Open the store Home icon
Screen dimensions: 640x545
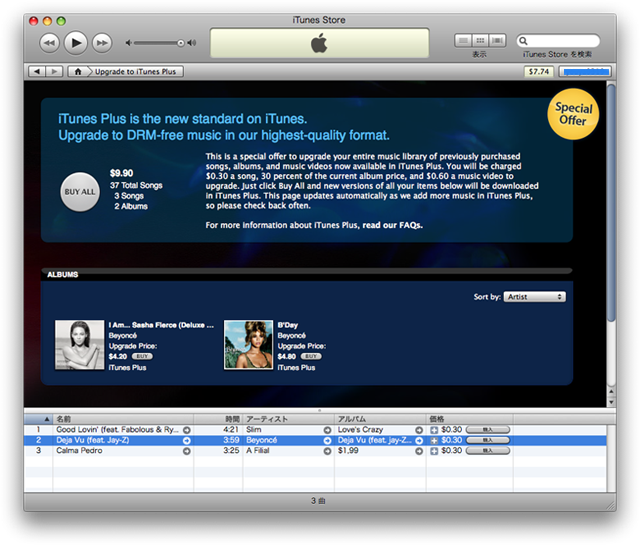pos(78,71)
